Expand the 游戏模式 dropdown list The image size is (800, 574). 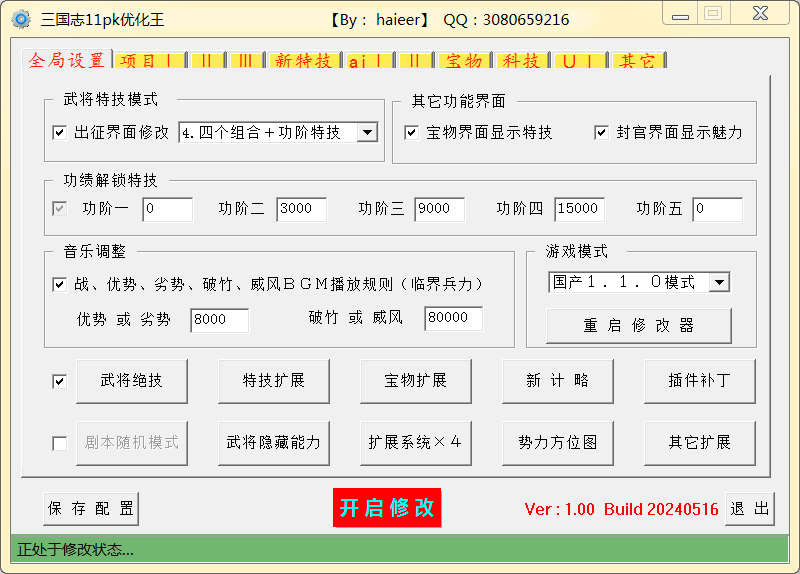click(719, 283)
